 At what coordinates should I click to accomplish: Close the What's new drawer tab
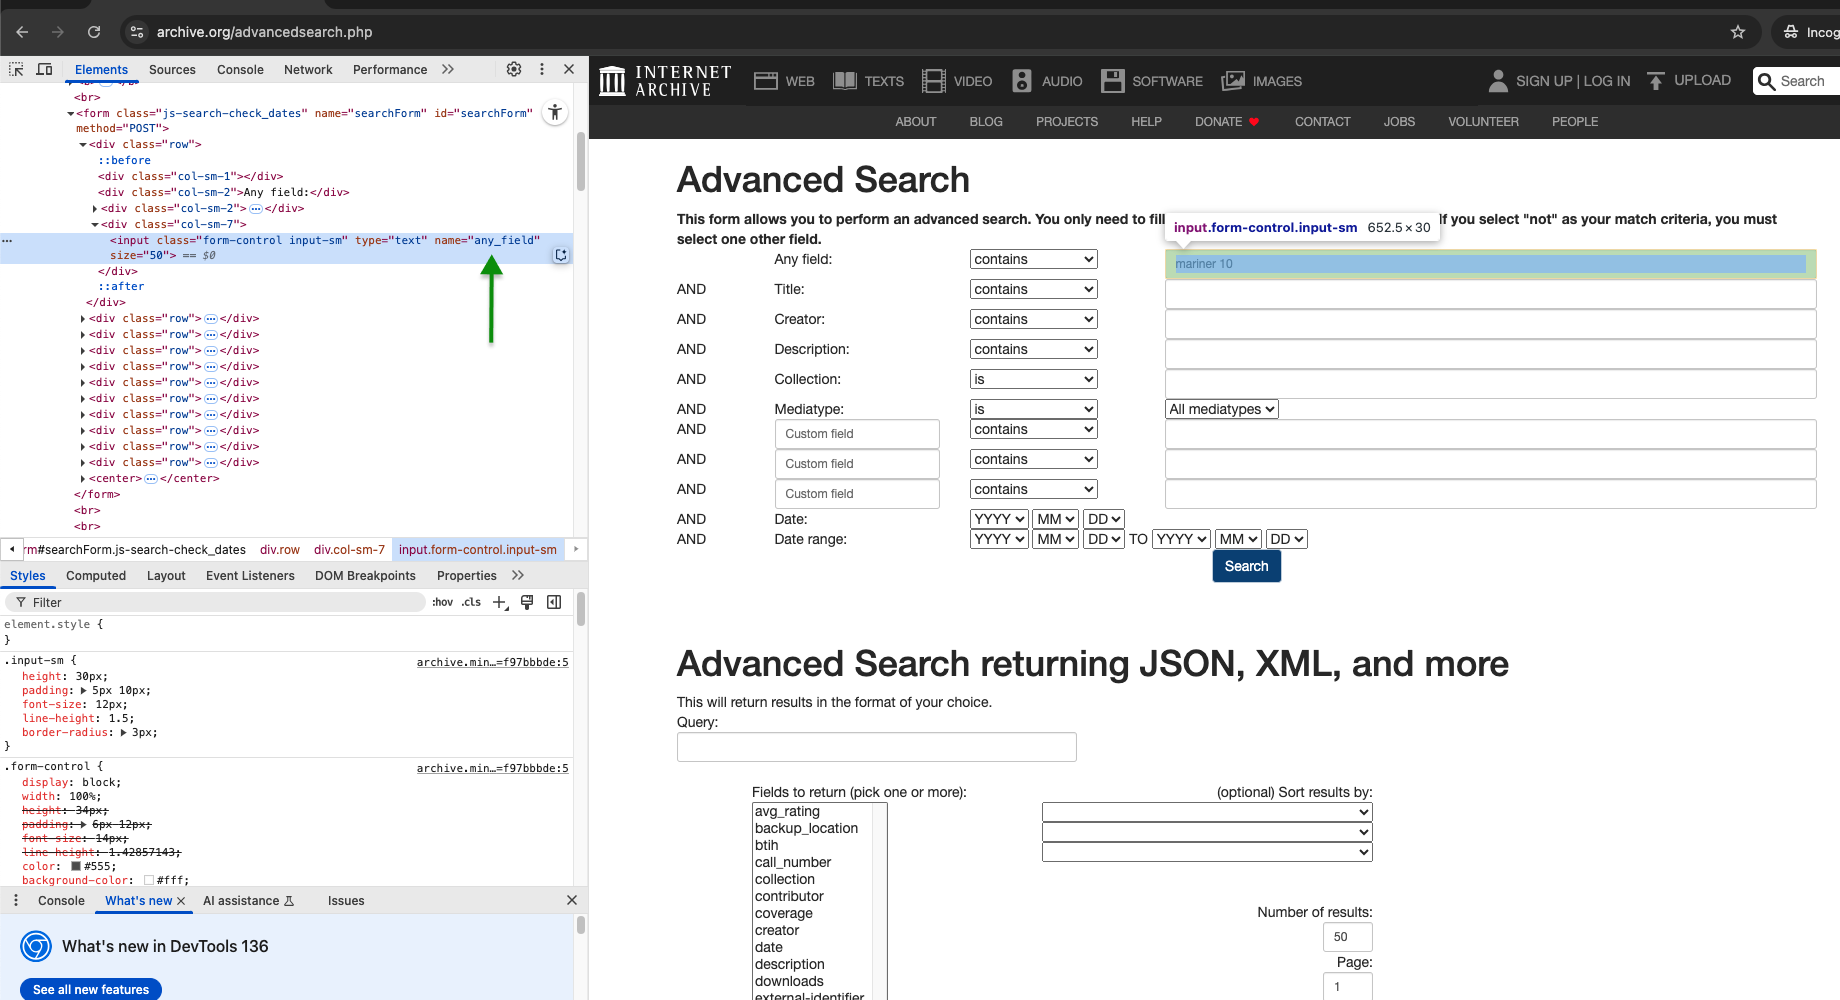point(181,901)
